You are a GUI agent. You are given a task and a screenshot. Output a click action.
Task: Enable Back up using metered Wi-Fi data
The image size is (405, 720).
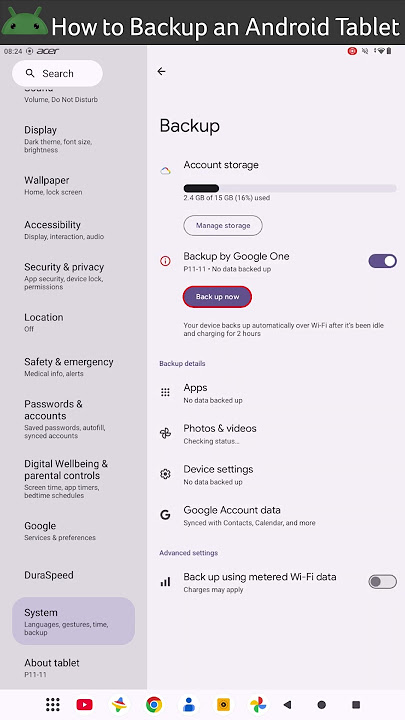coord(382,582)
